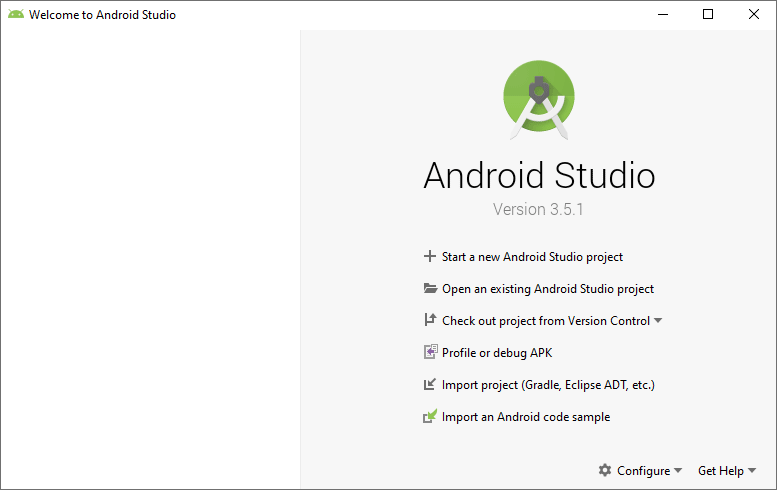
Task: Maximize the Welcome to Android Studio window
Action: pos(708,15)
